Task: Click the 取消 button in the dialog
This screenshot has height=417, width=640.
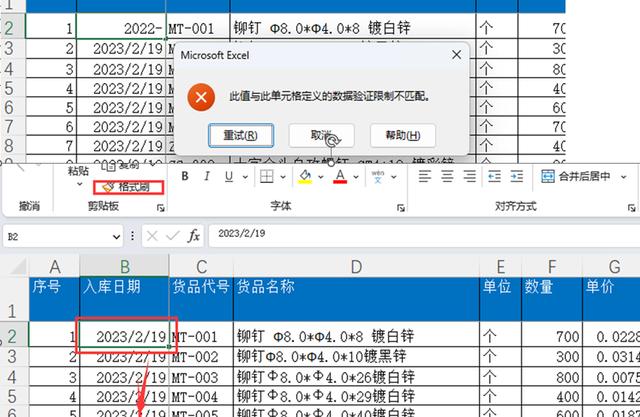Action: click(321, 135)
